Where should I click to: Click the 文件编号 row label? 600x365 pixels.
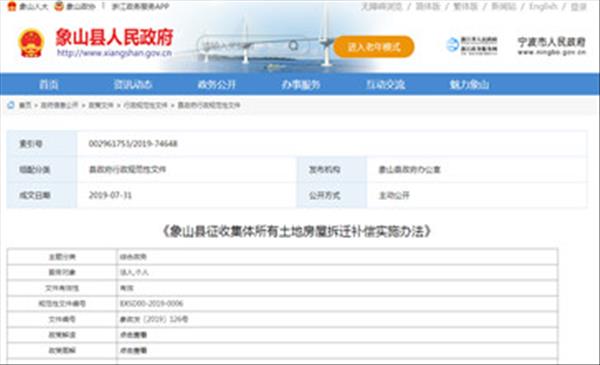coord(62,319)
